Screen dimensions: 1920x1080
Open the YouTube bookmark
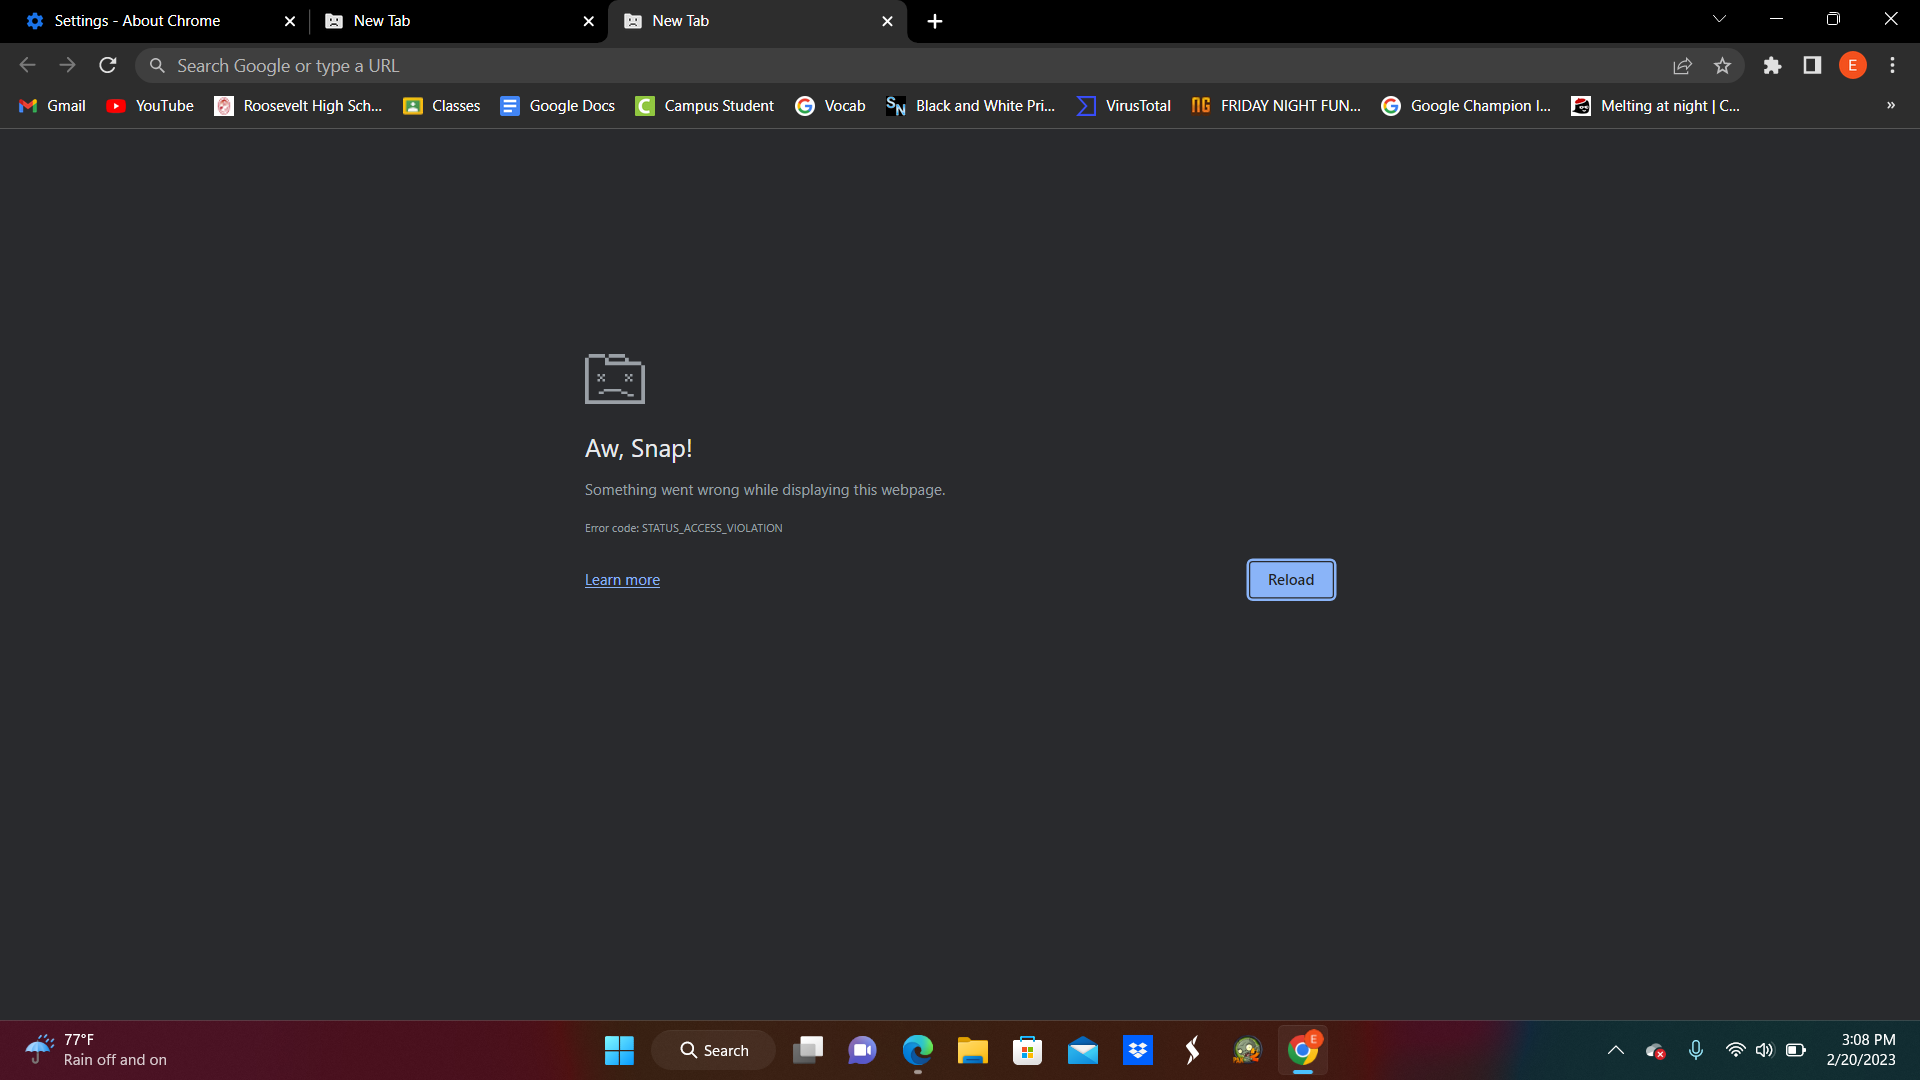150,106
